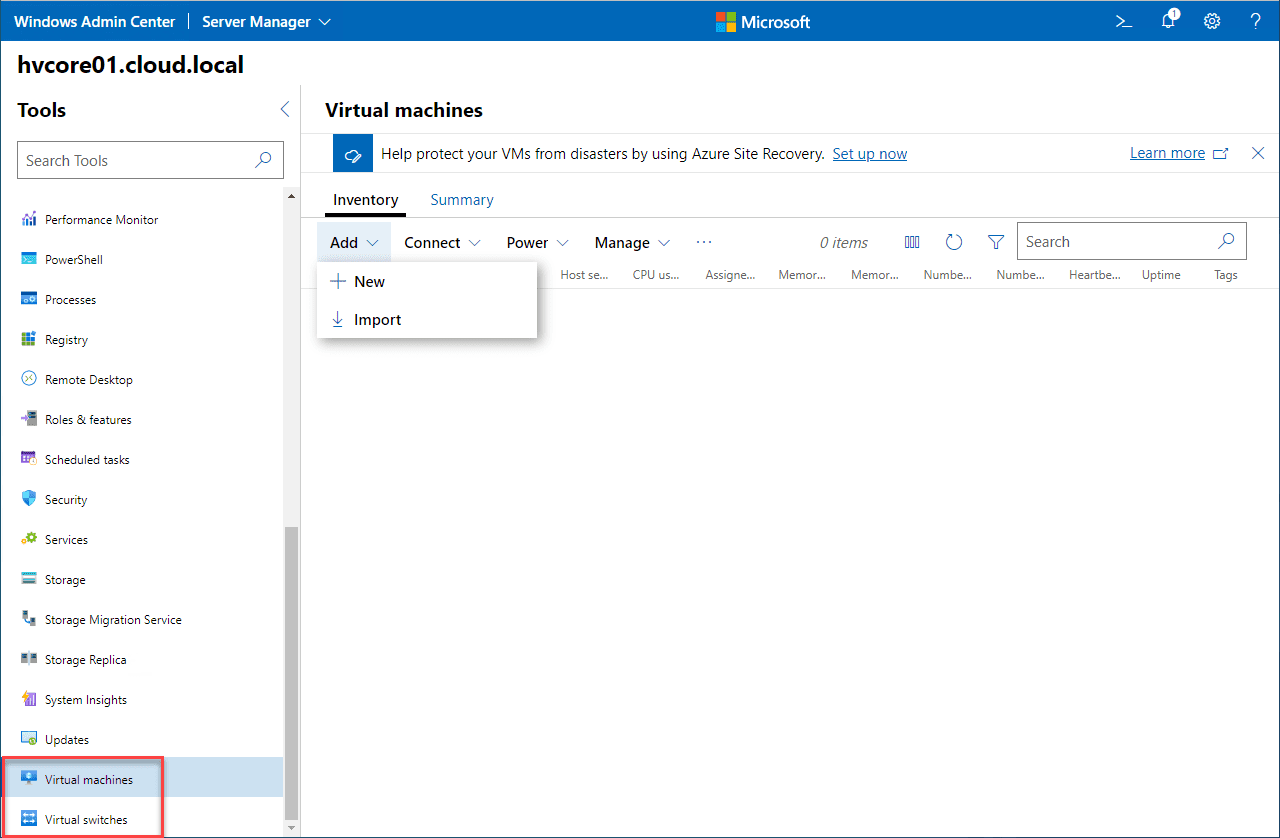Open the Virtual switches tool

click(142, 820)
